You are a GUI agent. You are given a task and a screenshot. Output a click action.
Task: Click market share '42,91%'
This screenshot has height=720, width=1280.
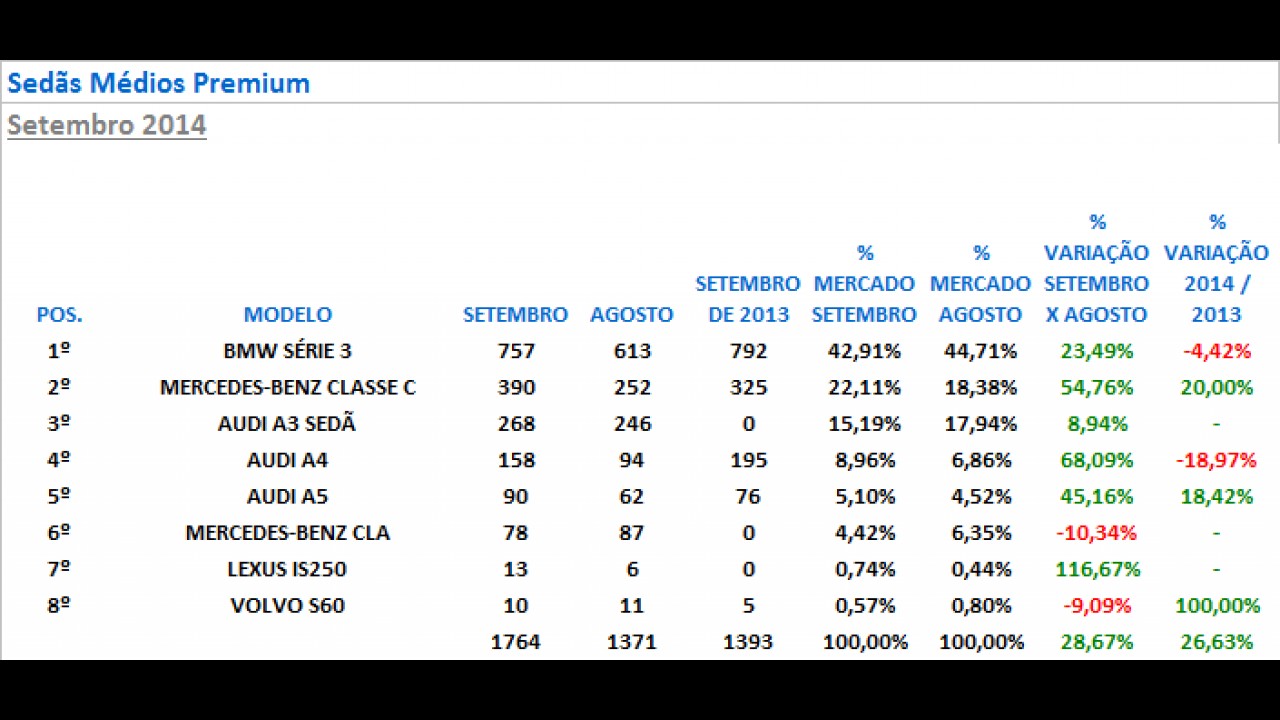(864, 351)
